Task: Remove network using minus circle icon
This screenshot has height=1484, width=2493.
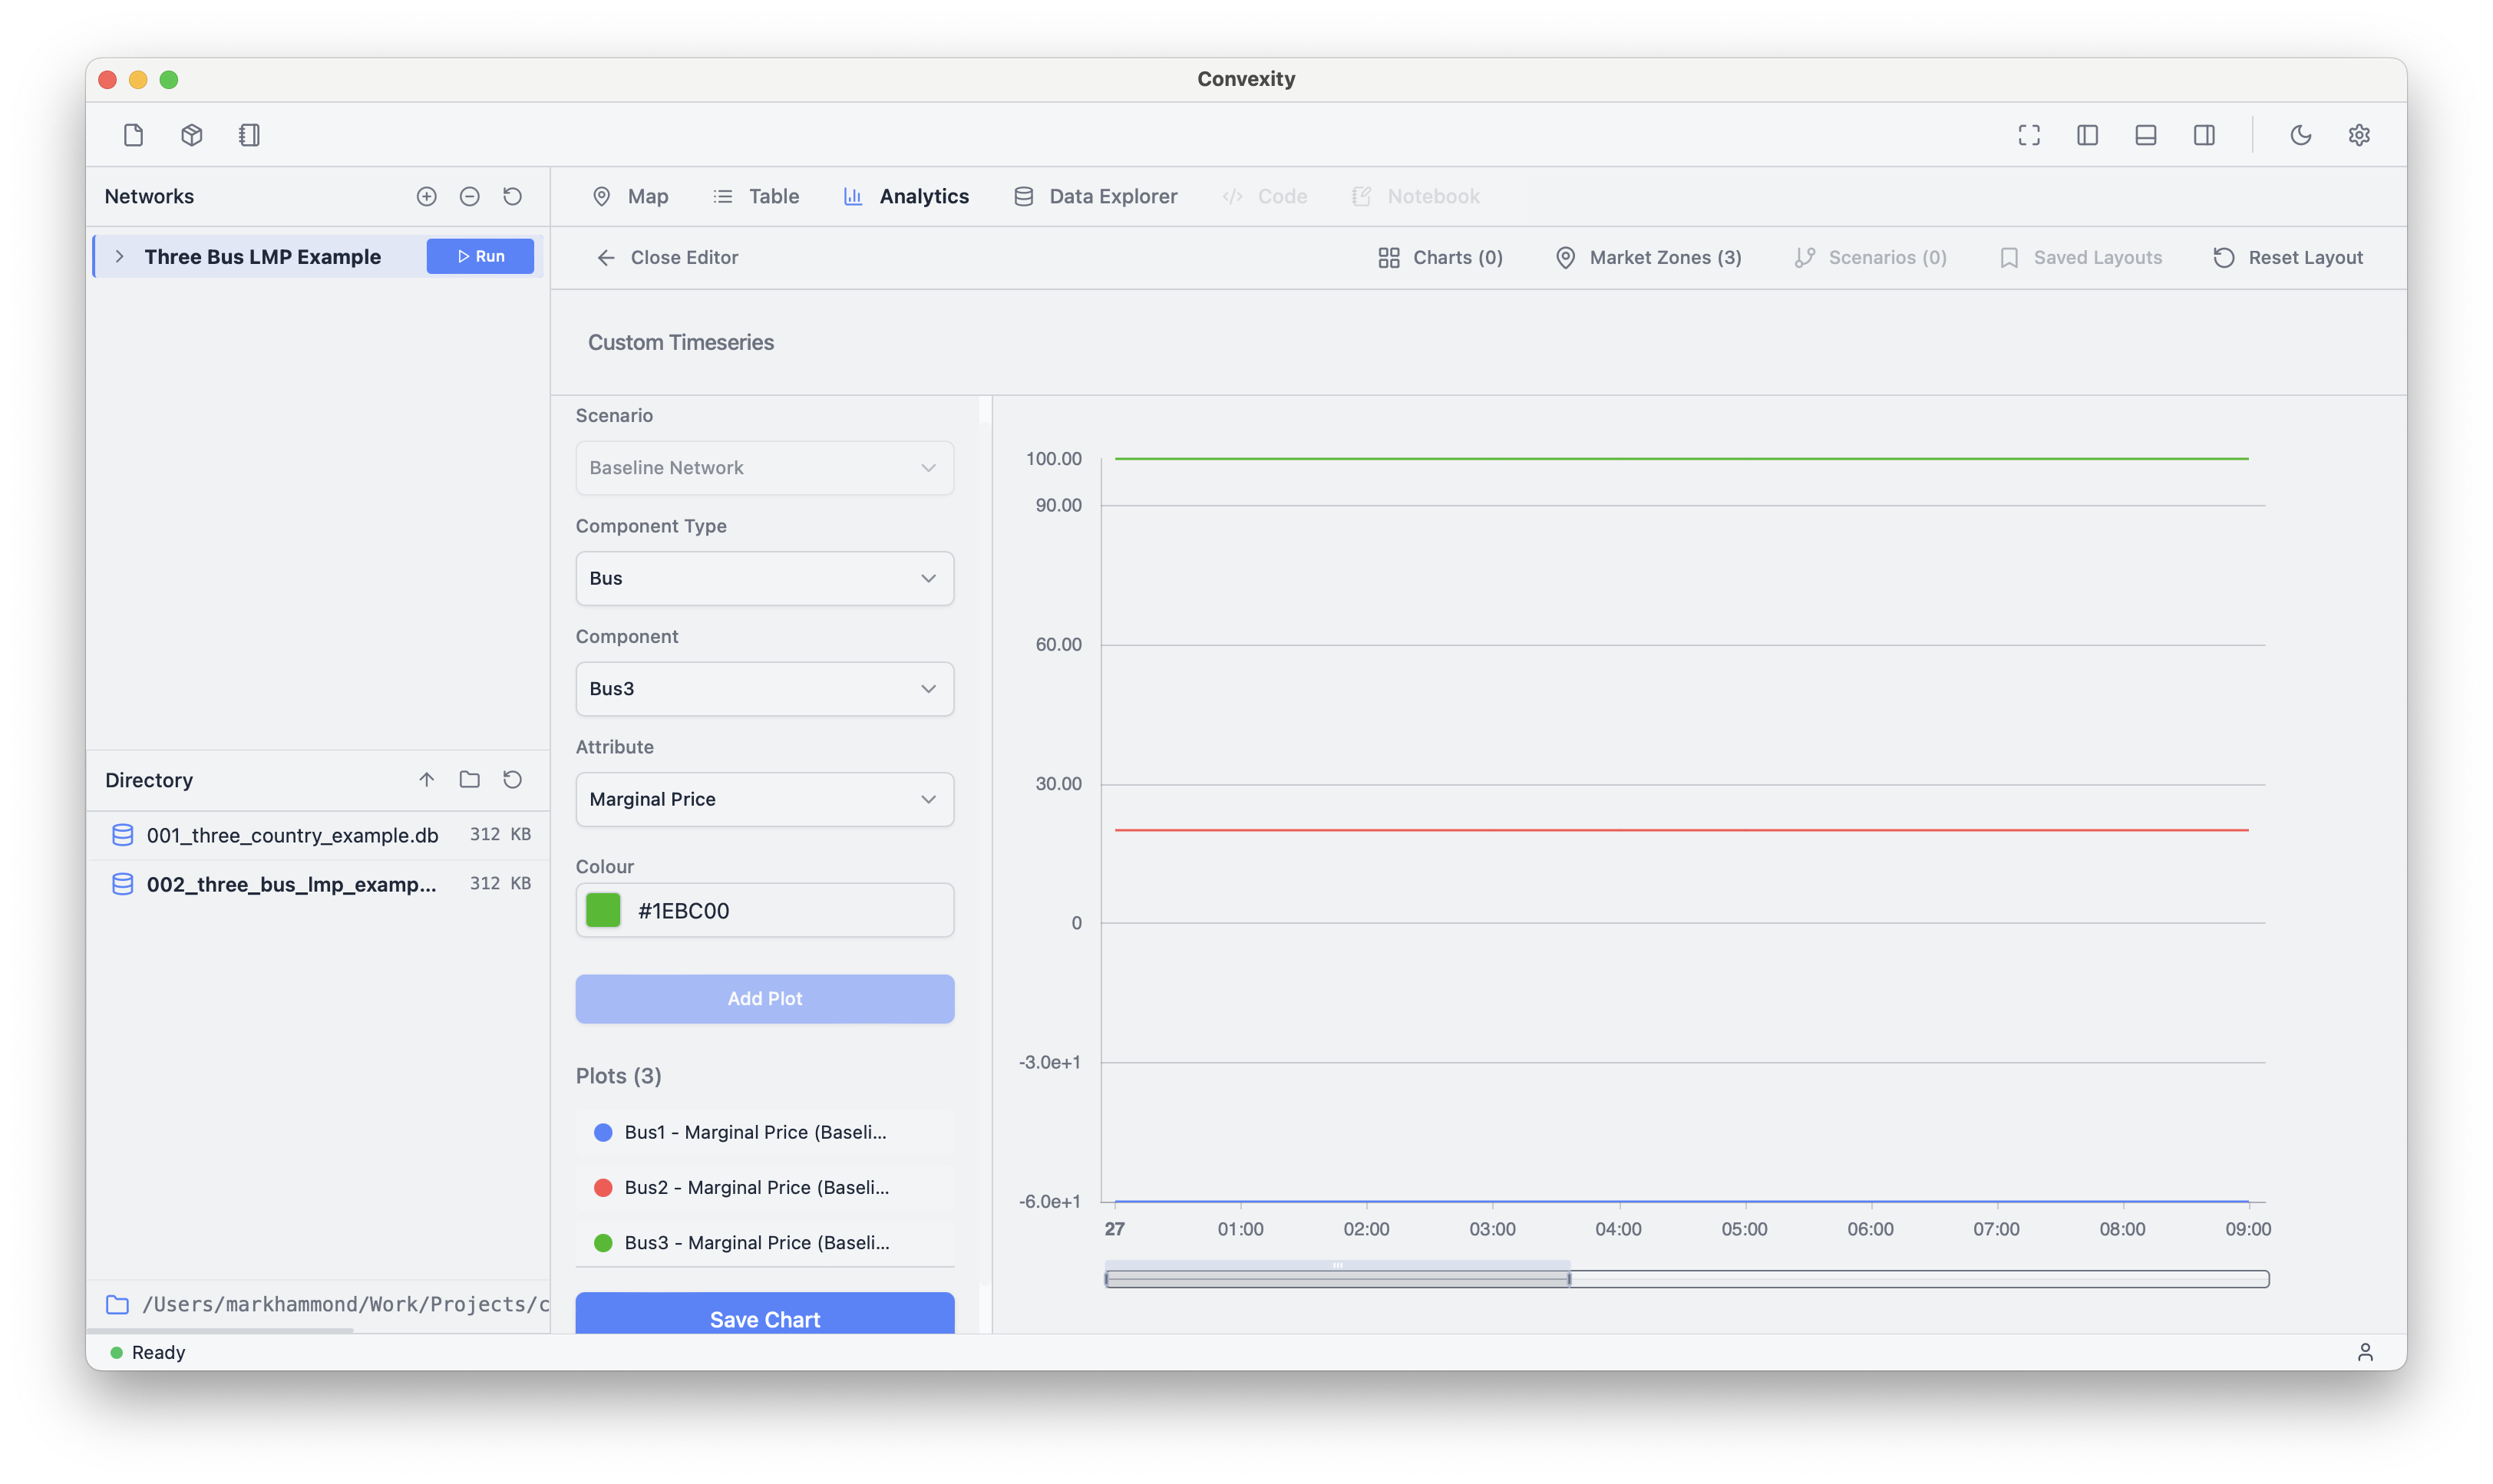Action: (x=469, y=197)
